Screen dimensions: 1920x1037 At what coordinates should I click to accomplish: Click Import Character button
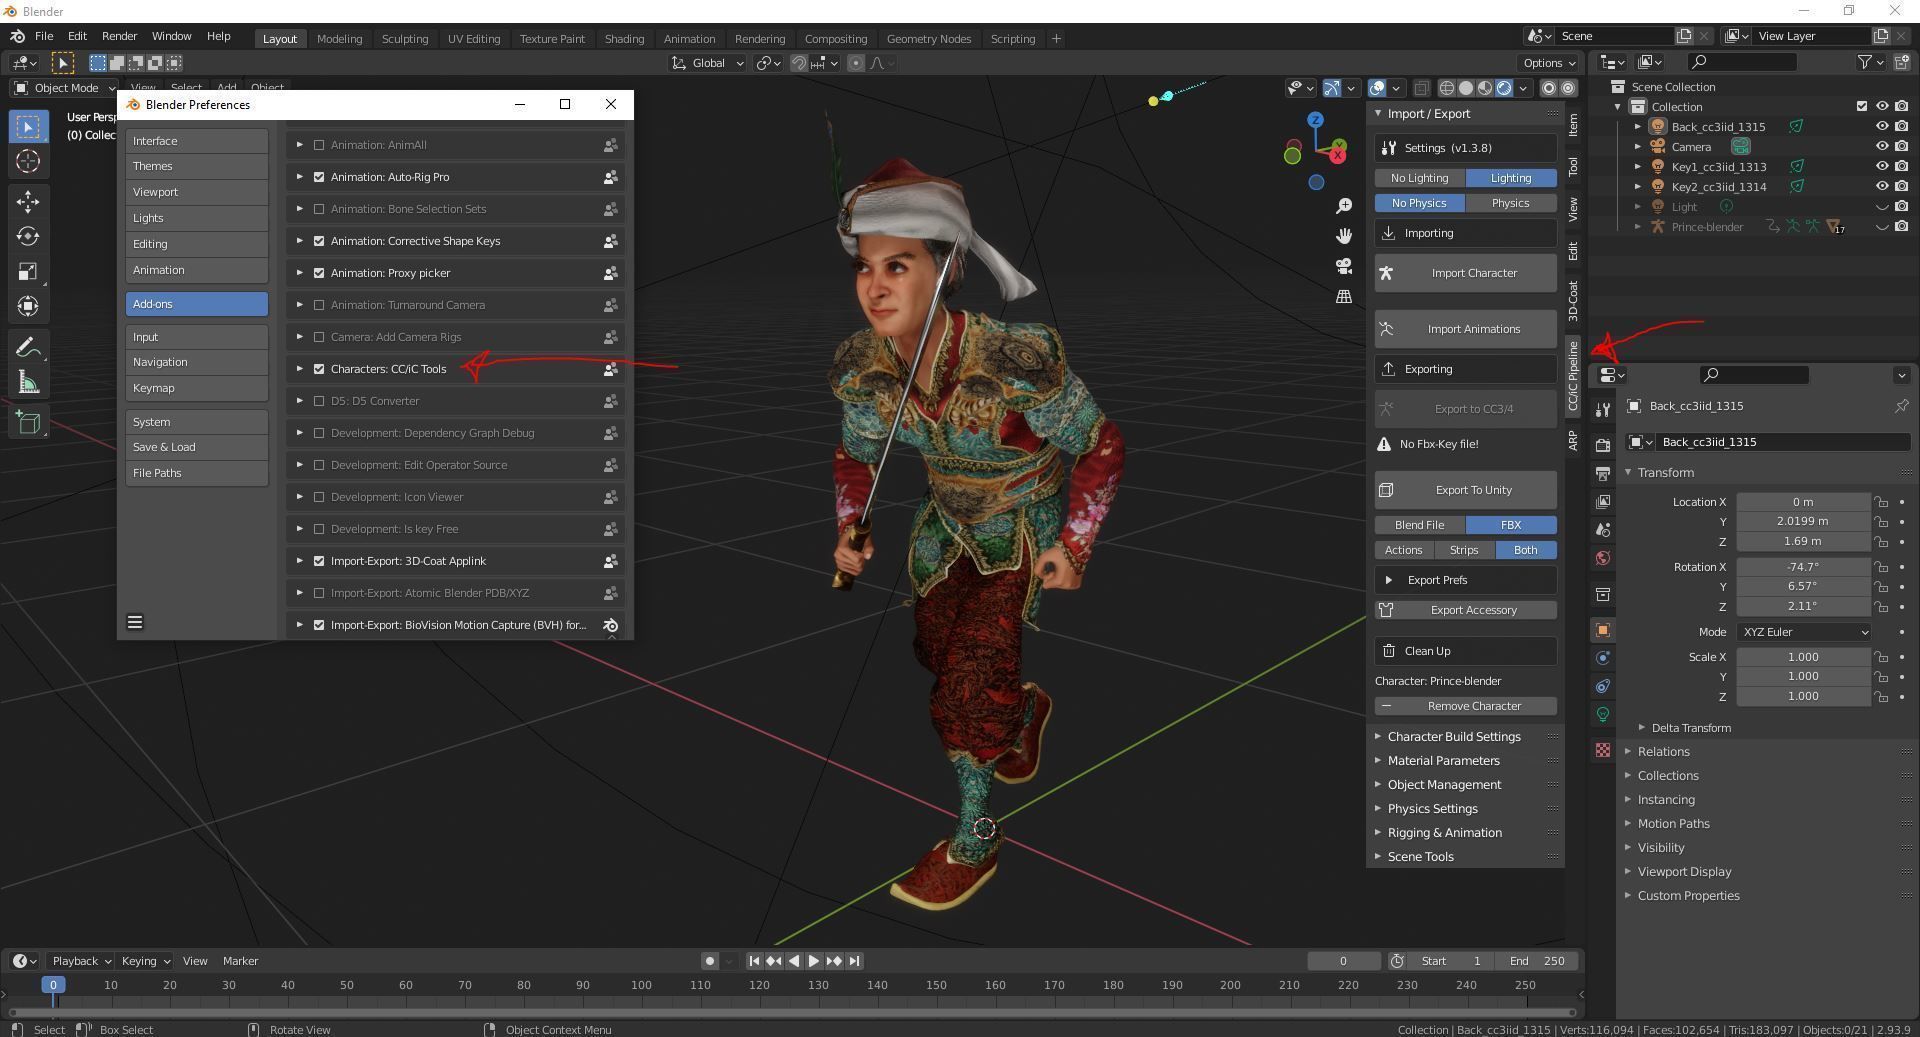(1465, 273)
